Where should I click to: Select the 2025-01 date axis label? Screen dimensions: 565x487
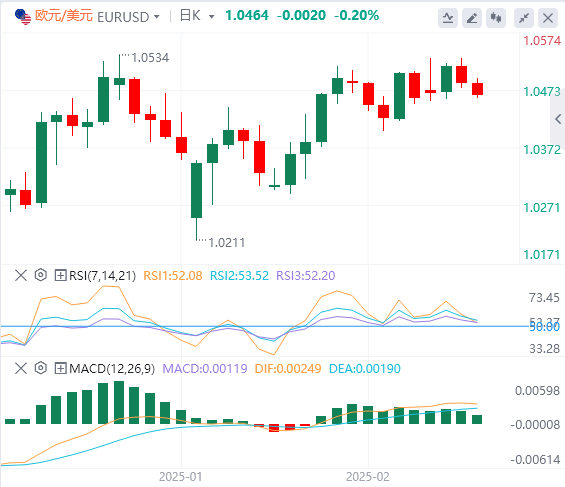pos(181,477)
